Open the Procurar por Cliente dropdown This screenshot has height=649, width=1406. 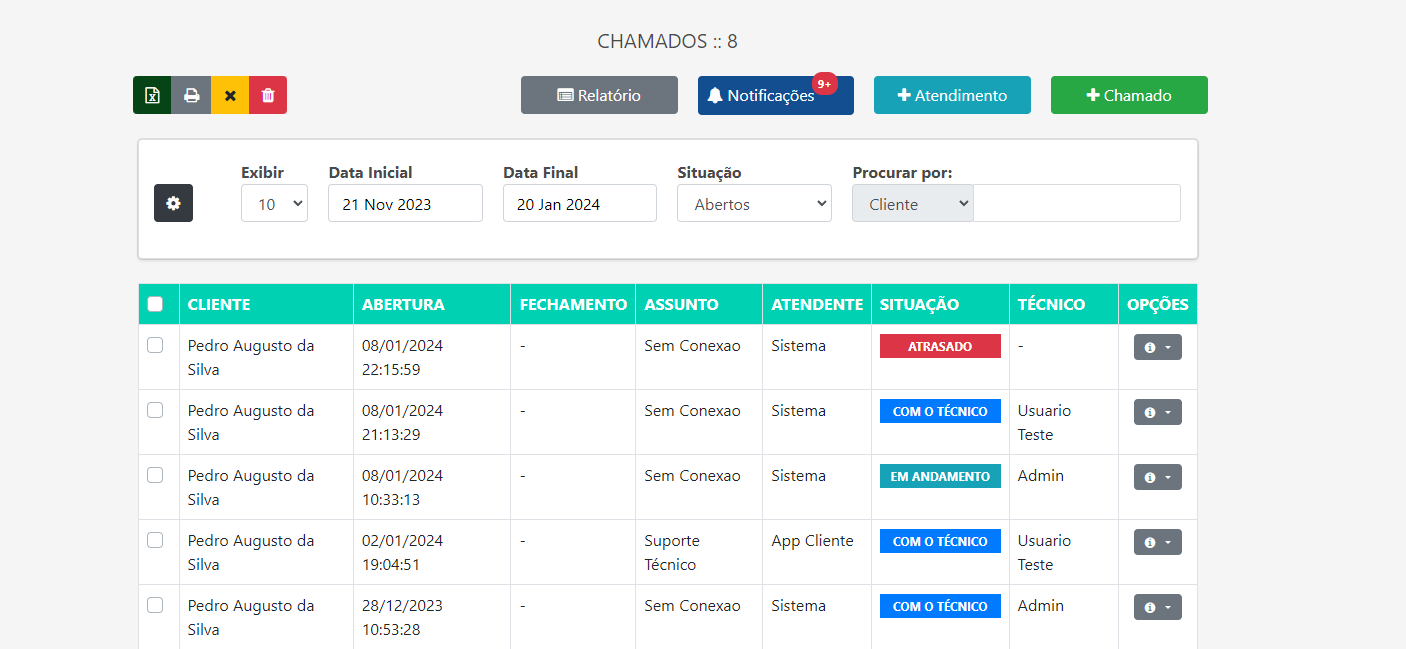click(912, 203)
